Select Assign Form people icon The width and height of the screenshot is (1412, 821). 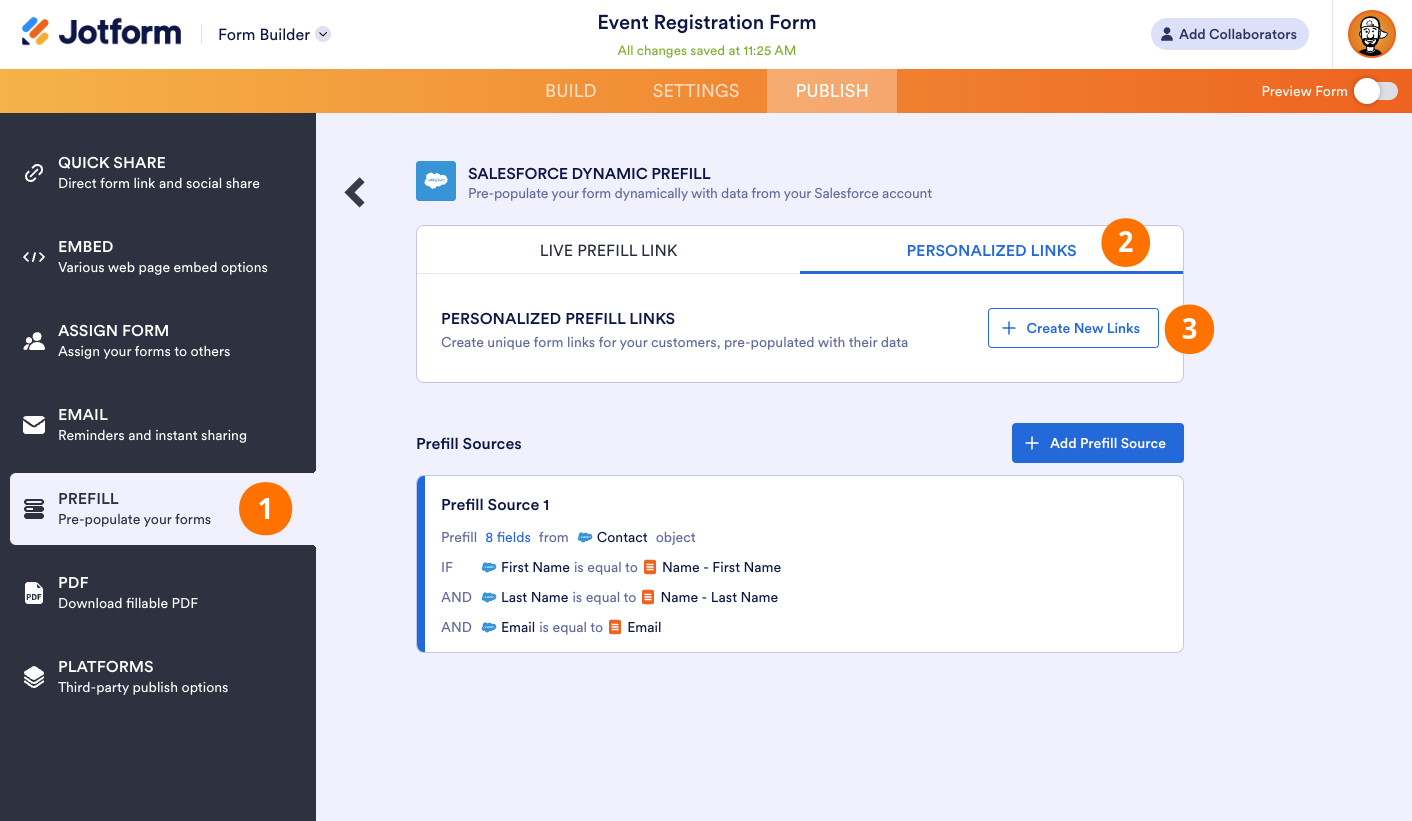tap(34, 341)
